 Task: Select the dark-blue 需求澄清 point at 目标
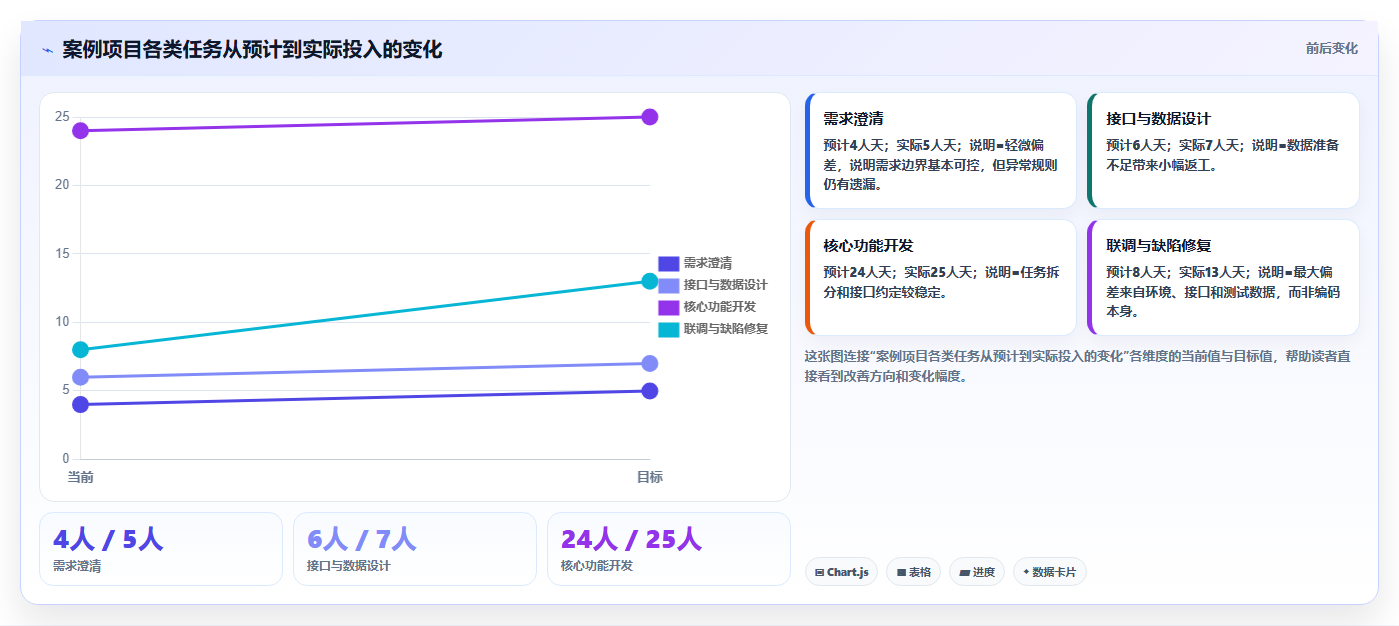pos(649,390)
